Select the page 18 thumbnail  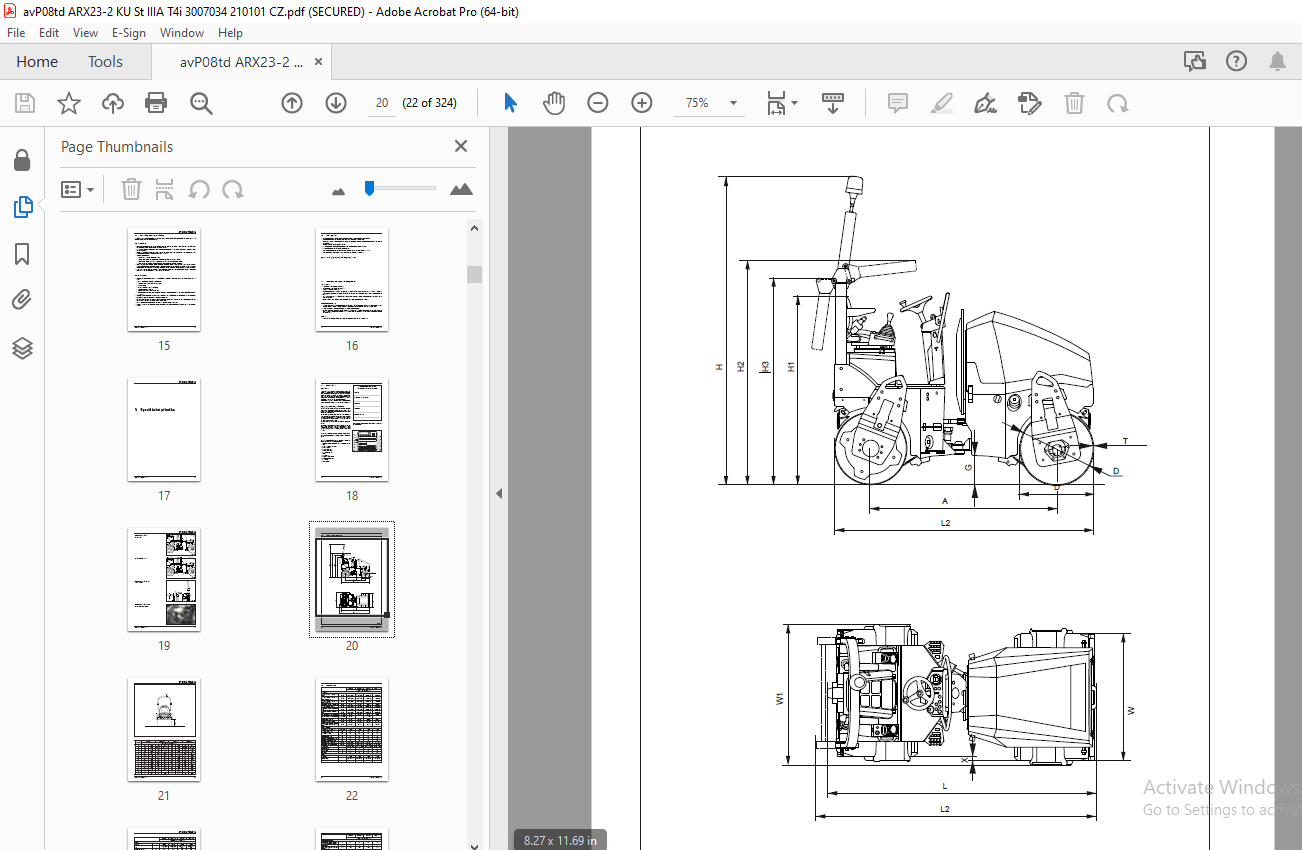(352, 430)
